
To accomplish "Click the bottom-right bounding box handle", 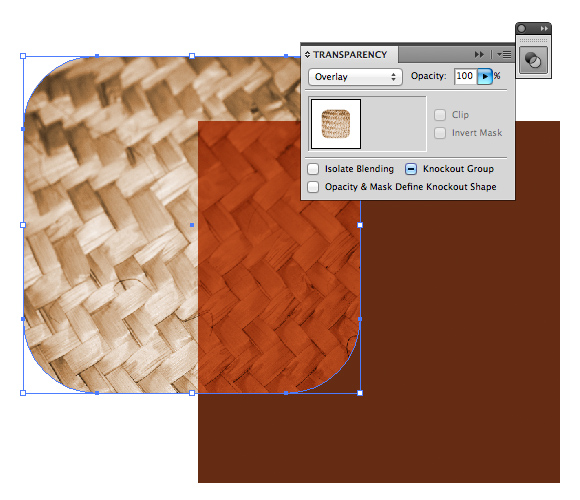I will (360, 393).
